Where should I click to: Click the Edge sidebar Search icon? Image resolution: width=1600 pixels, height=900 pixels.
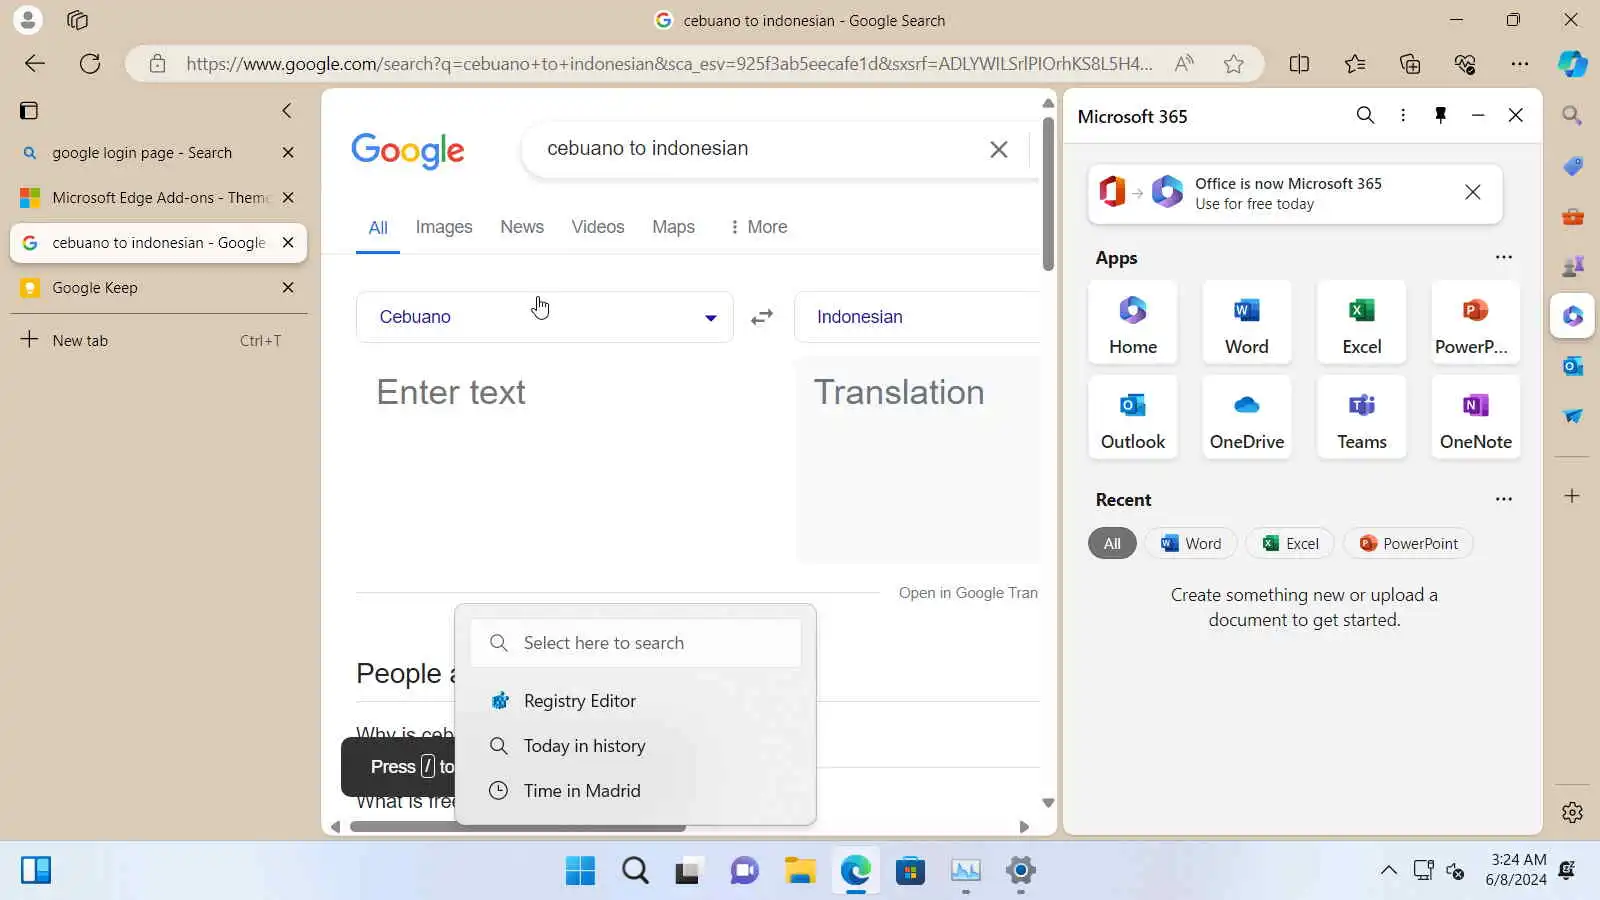coord(1572,116)
